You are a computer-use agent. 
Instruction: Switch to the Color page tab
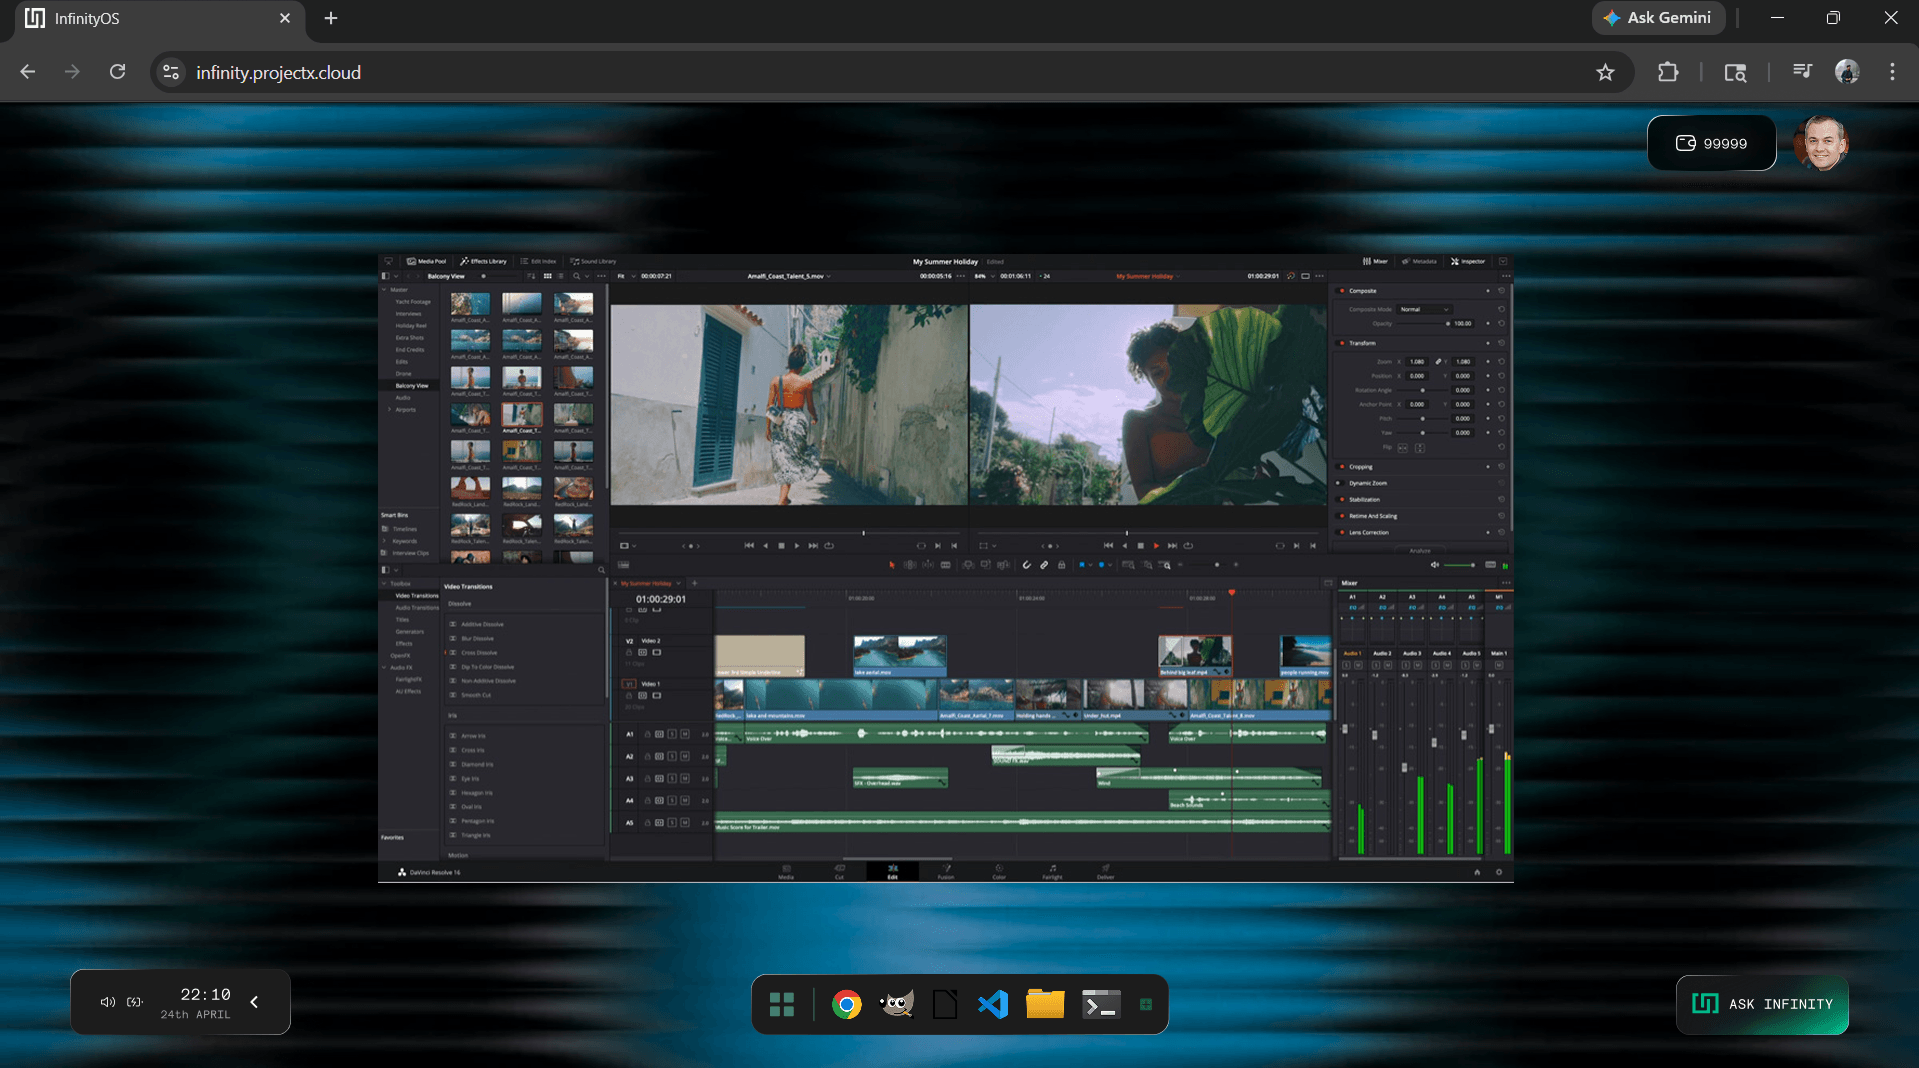pos(999,872)
